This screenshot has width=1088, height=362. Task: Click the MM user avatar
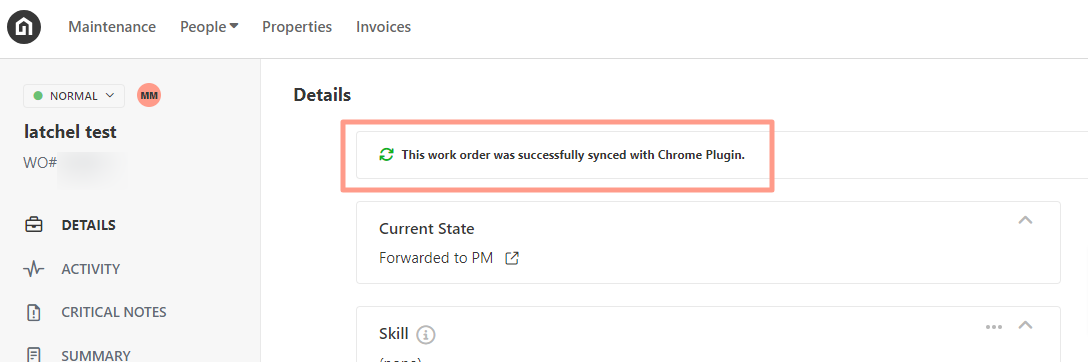point(149,96)
